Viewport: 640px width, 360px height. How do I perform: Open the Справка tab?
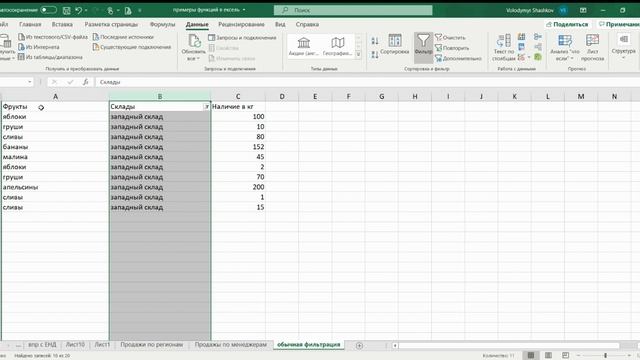pos(307,24)
